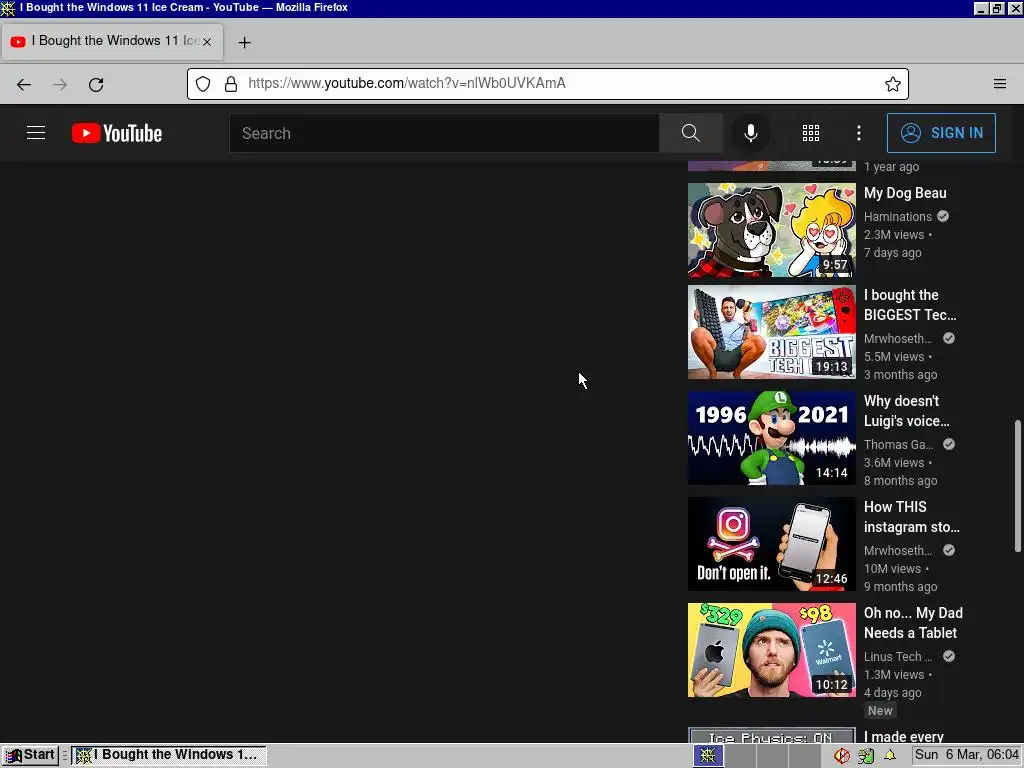This screenshot has height=768, width=1024.
Task: Click '8 months ago' text
Action: tap(901, 481)
